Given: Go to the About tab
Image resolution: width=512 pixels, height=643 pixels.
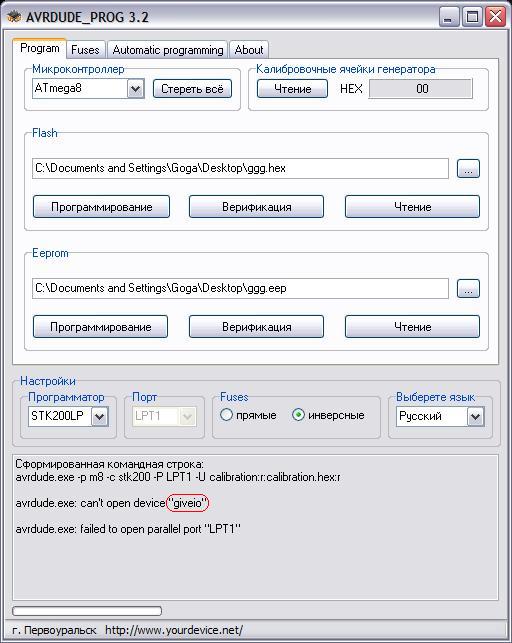Looking at the screenshot, I should tap(249, 50).
